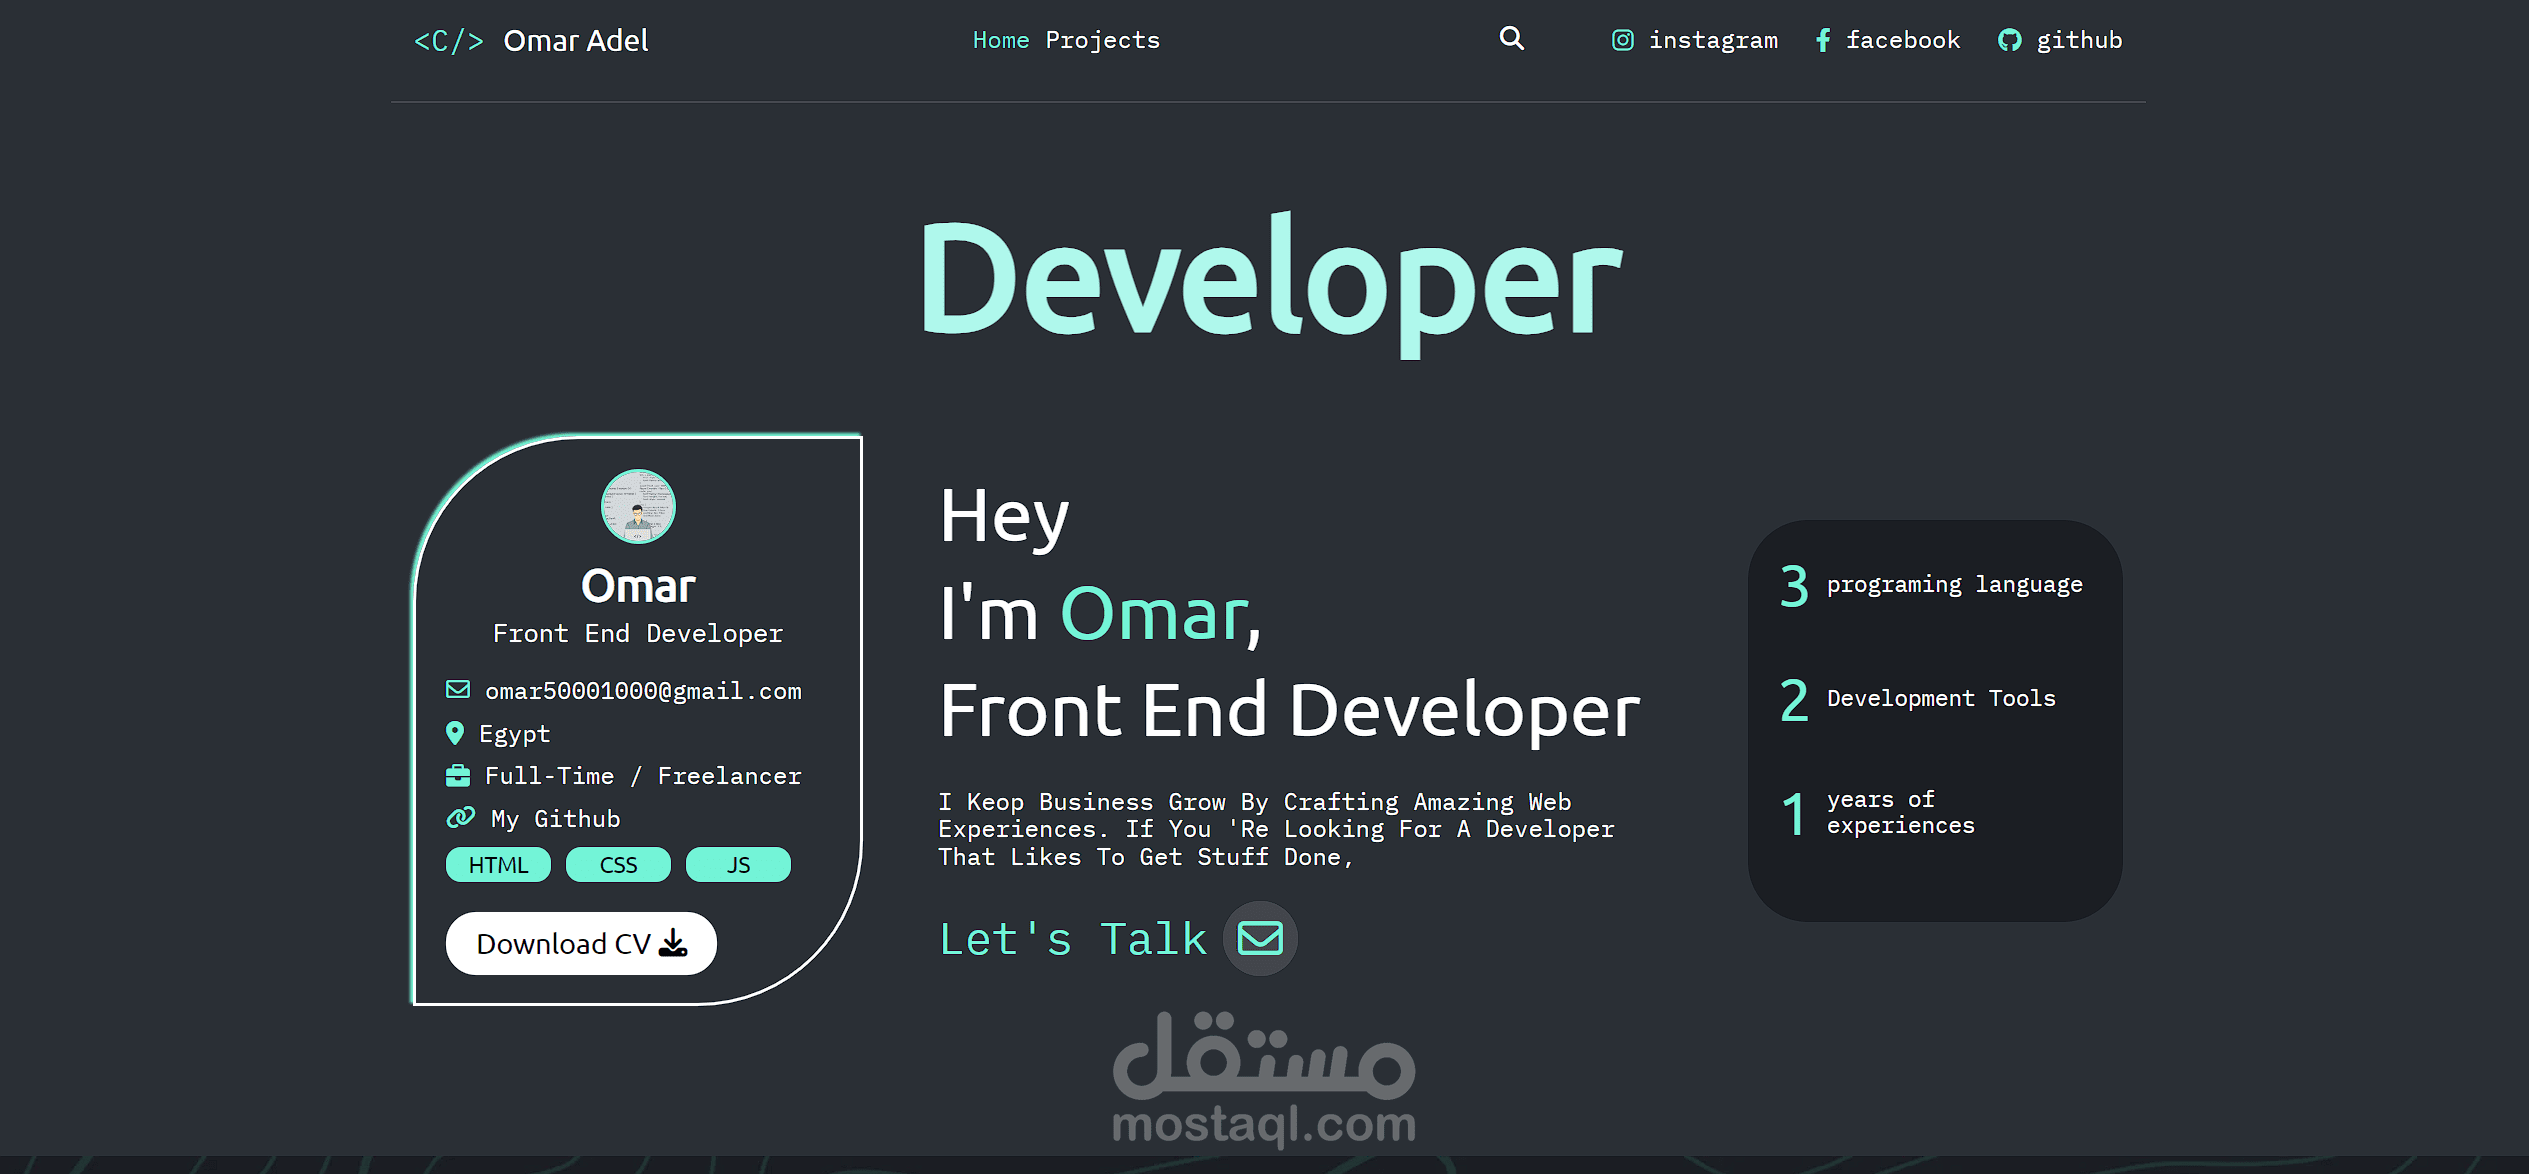Click the location pin icon beside Egypt

coord(455,734)
